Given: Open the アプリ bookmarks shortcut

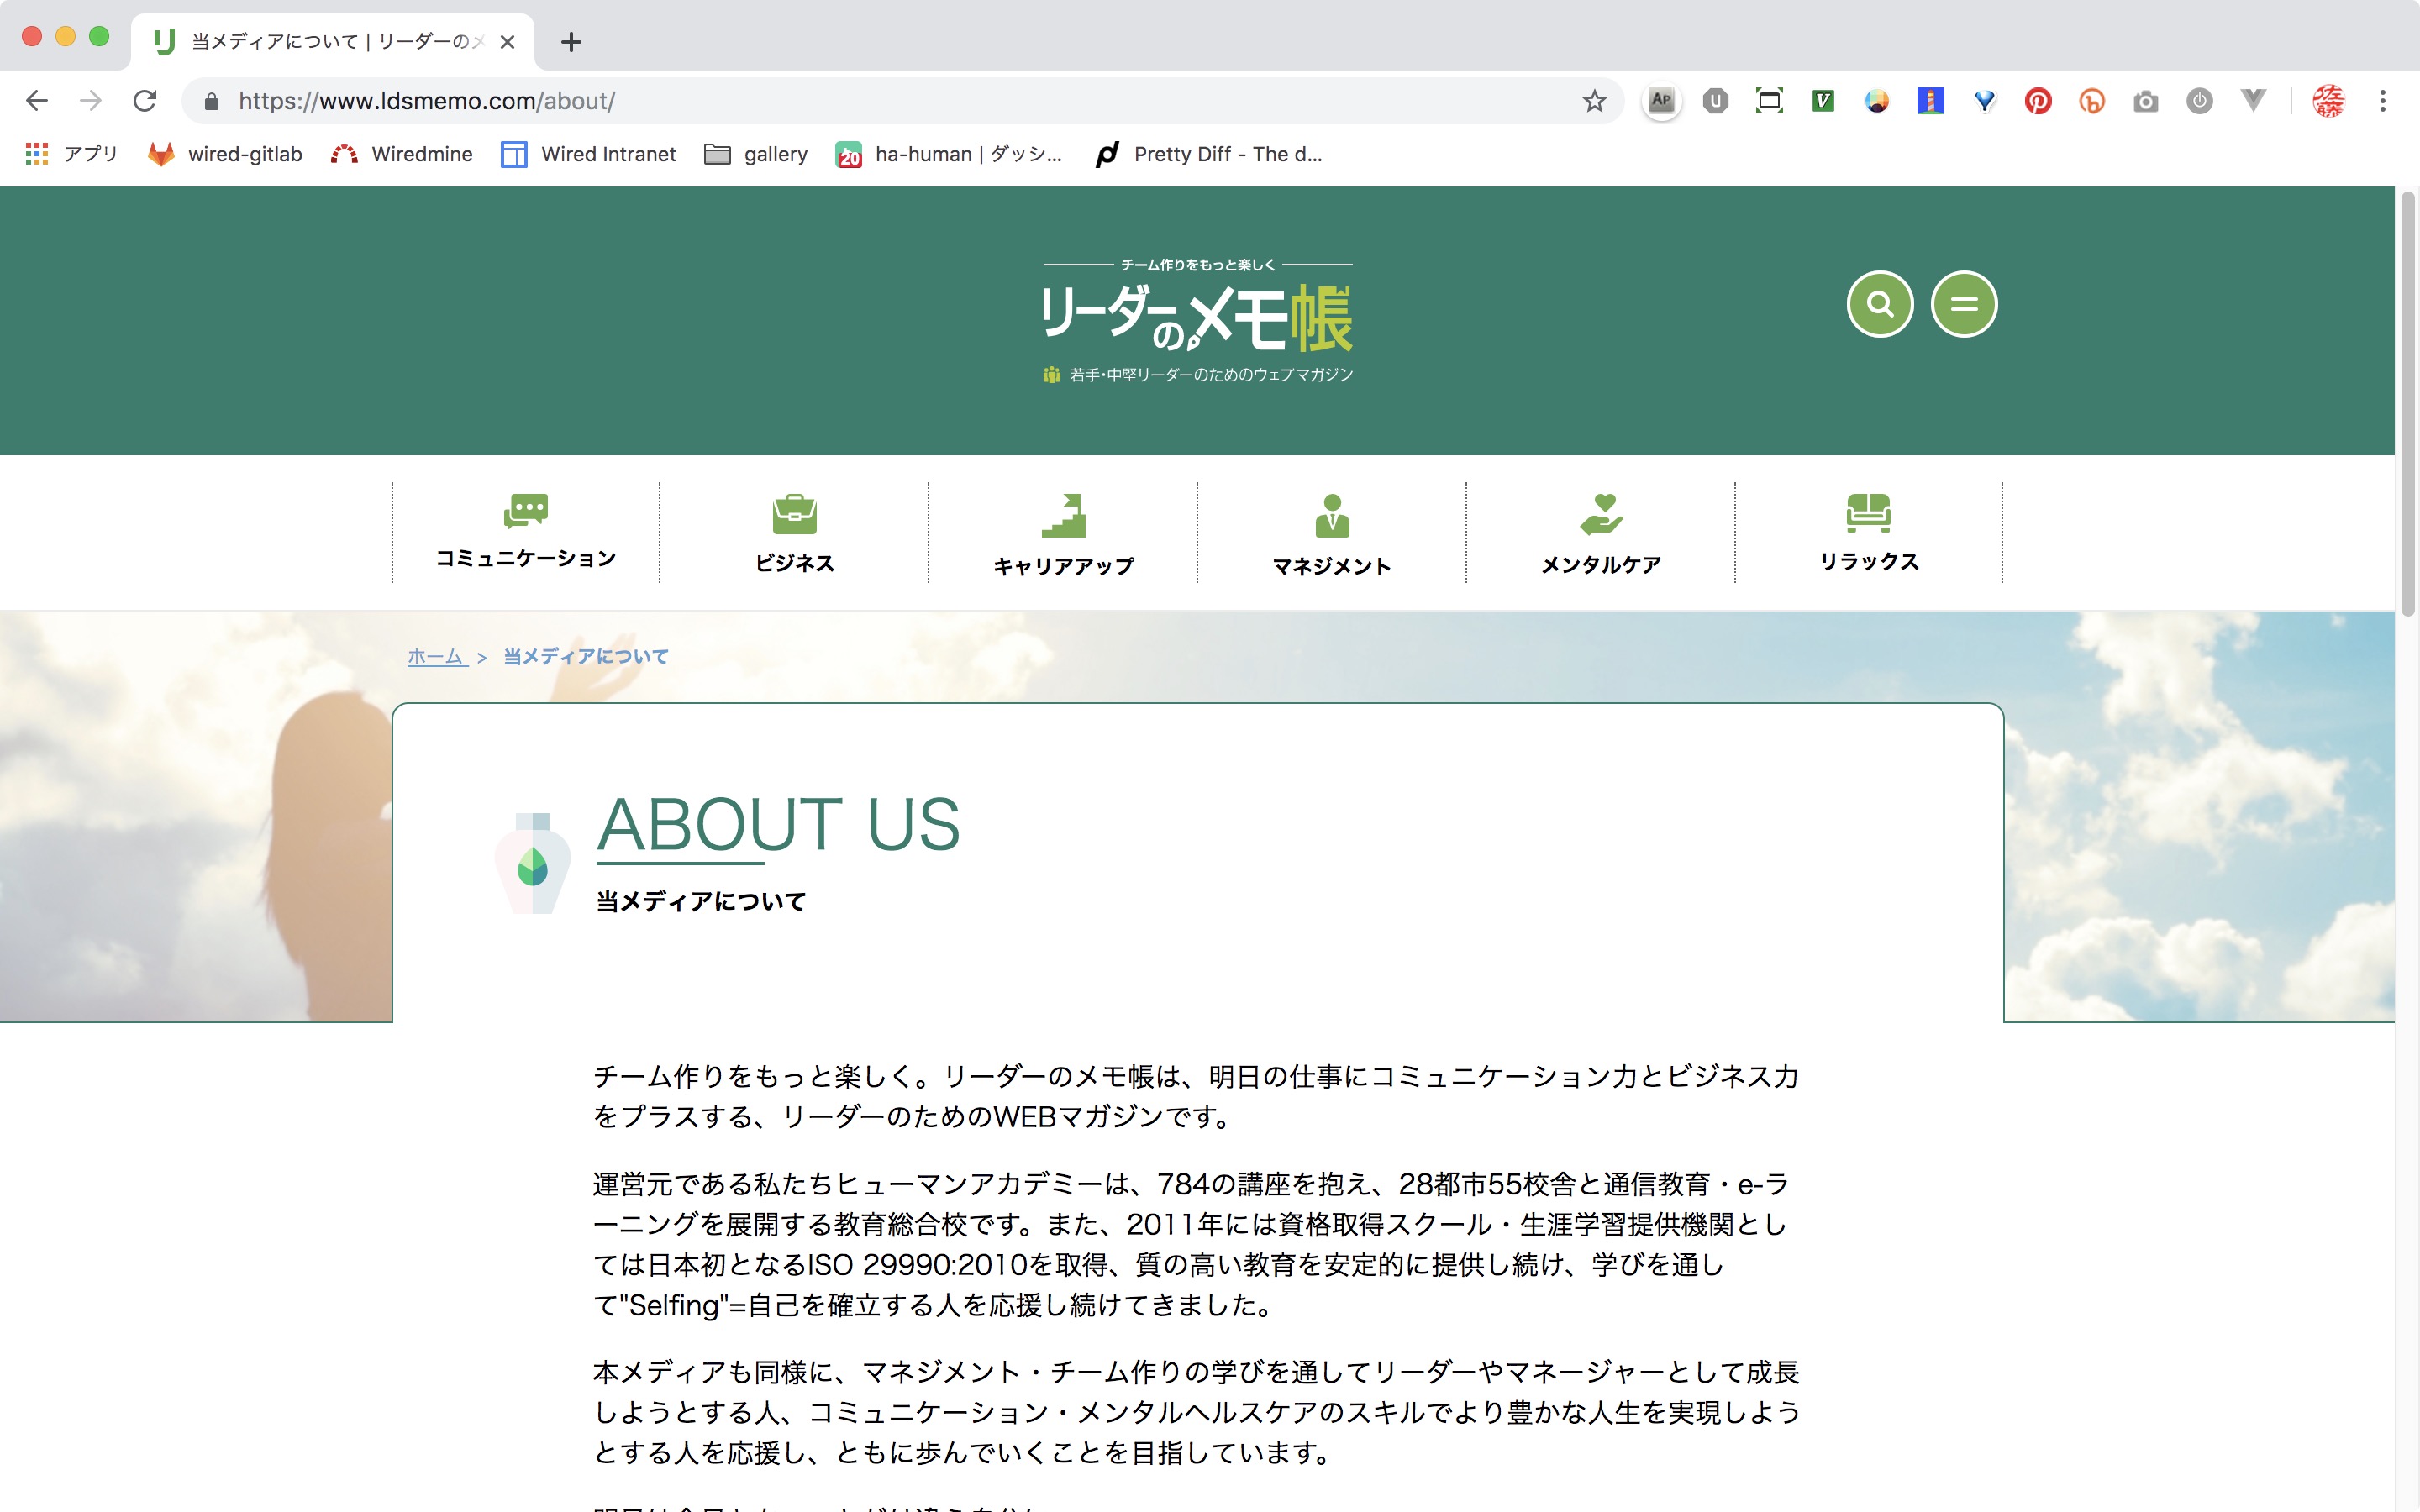Looking at the screenshot, I should [71, 154].
